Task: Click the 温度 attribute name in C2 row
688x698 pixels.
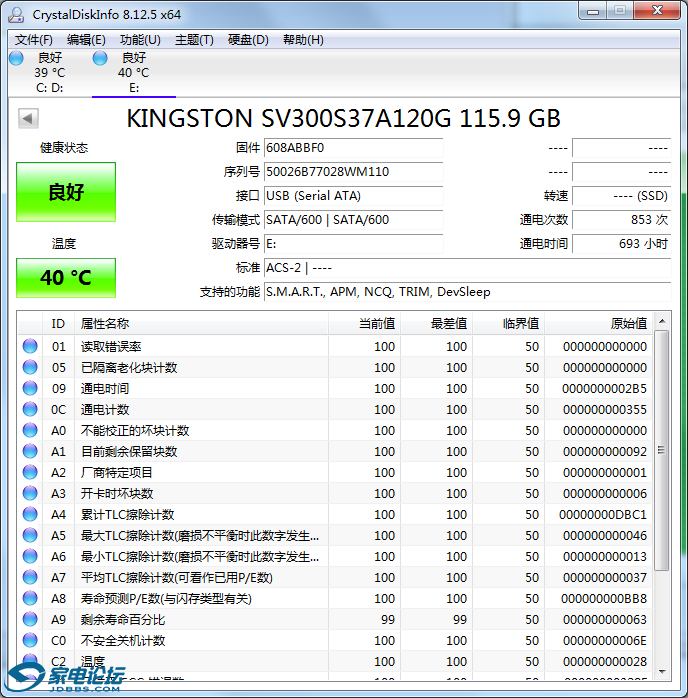Action: point(93,661)
